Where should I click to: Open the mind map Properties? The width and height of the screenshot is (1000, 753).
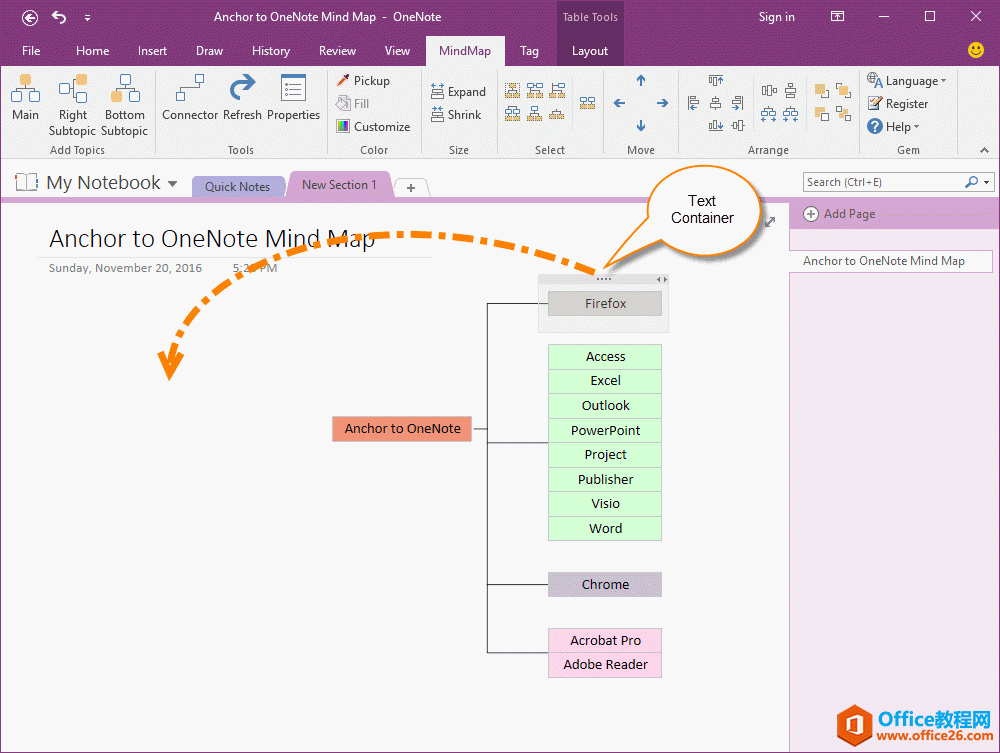pos(293,100)
